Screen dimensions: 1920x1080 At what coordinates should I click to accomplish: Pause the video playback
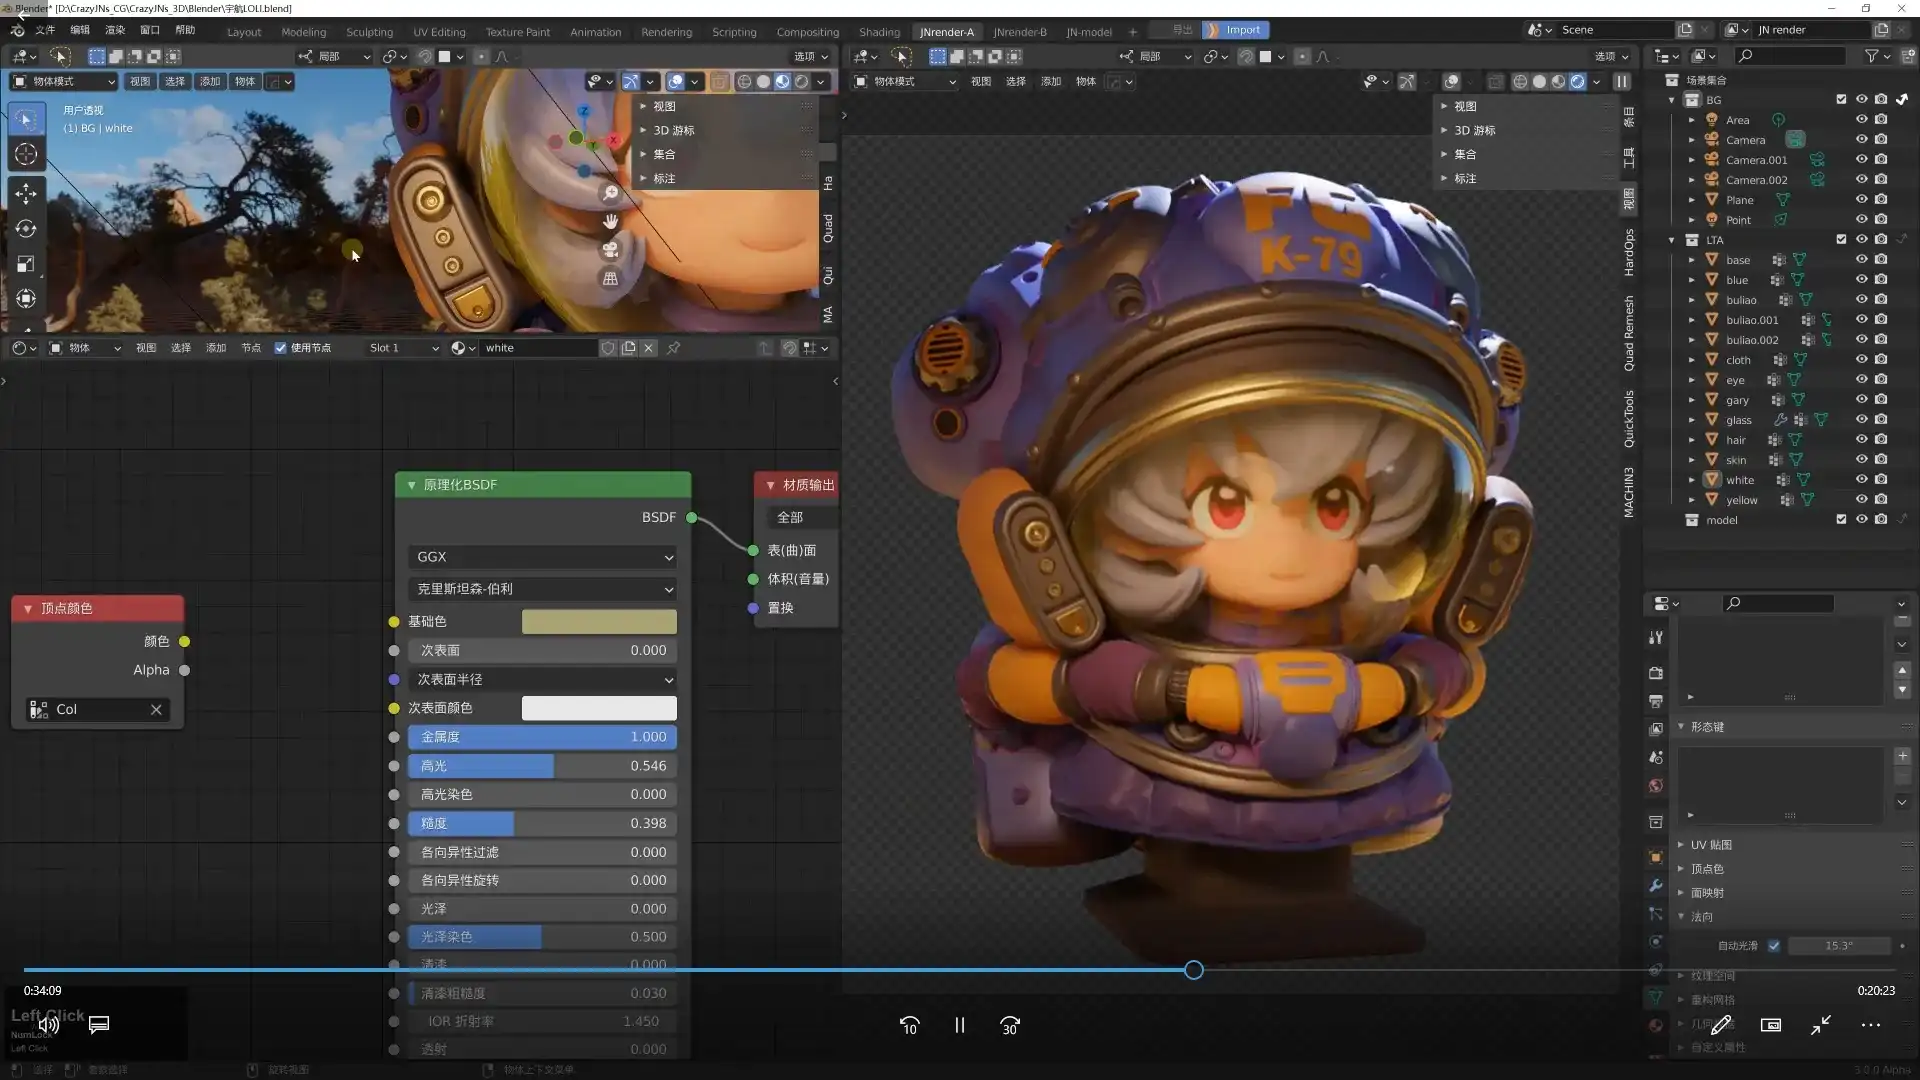coord(959,1025)
